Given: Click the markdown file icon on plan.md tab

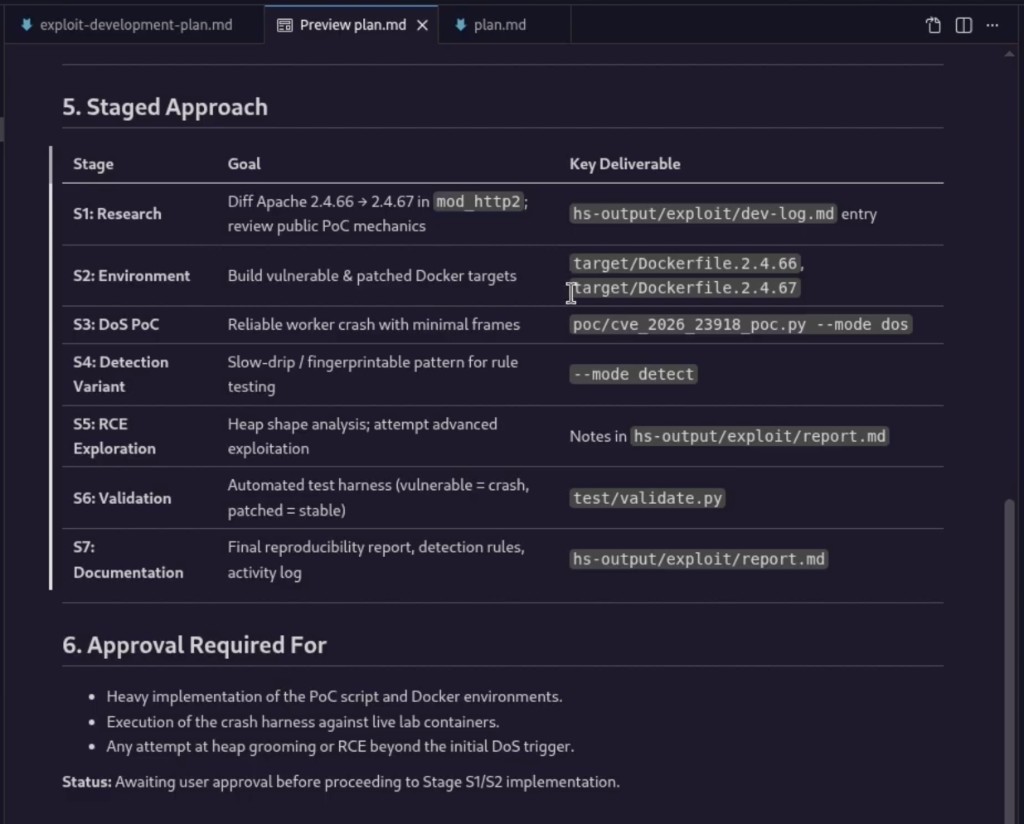Looking at the screenshot, I should point(460,25).
